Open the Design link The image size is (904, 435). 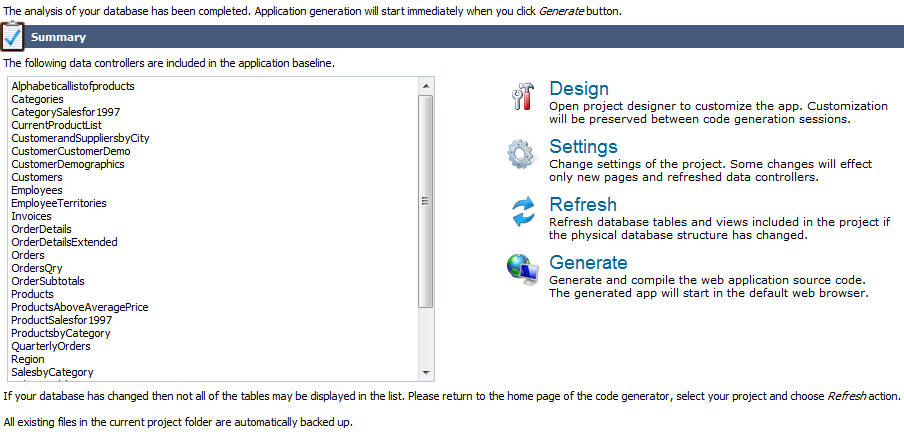pos(579,89)
